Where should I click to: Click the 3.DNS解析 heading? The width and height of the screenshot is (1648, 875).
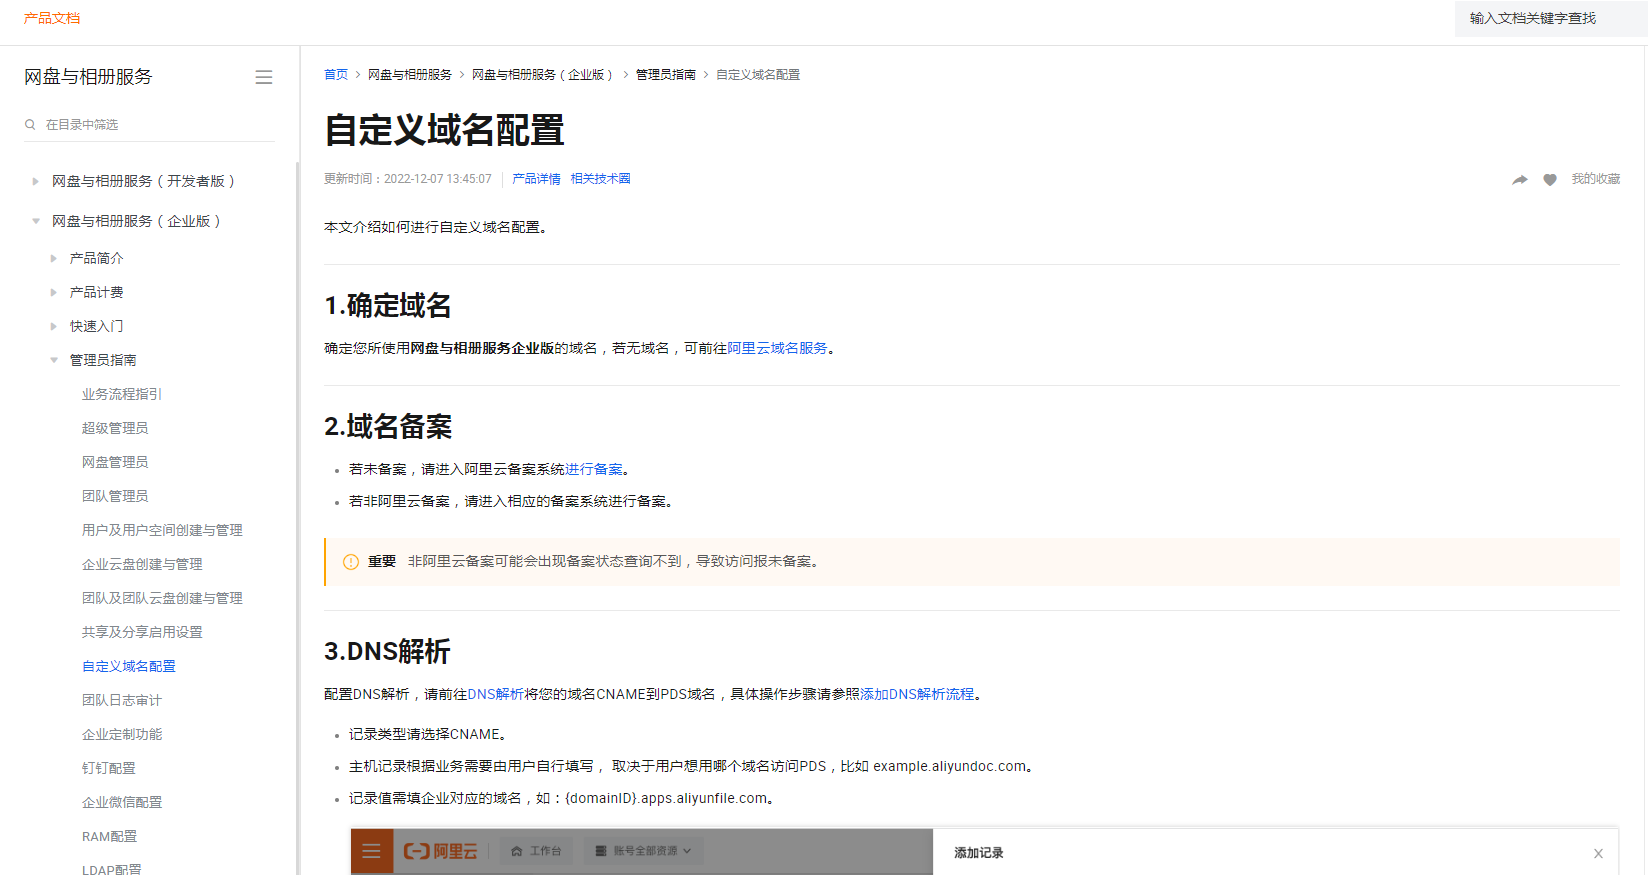[387, 652]
